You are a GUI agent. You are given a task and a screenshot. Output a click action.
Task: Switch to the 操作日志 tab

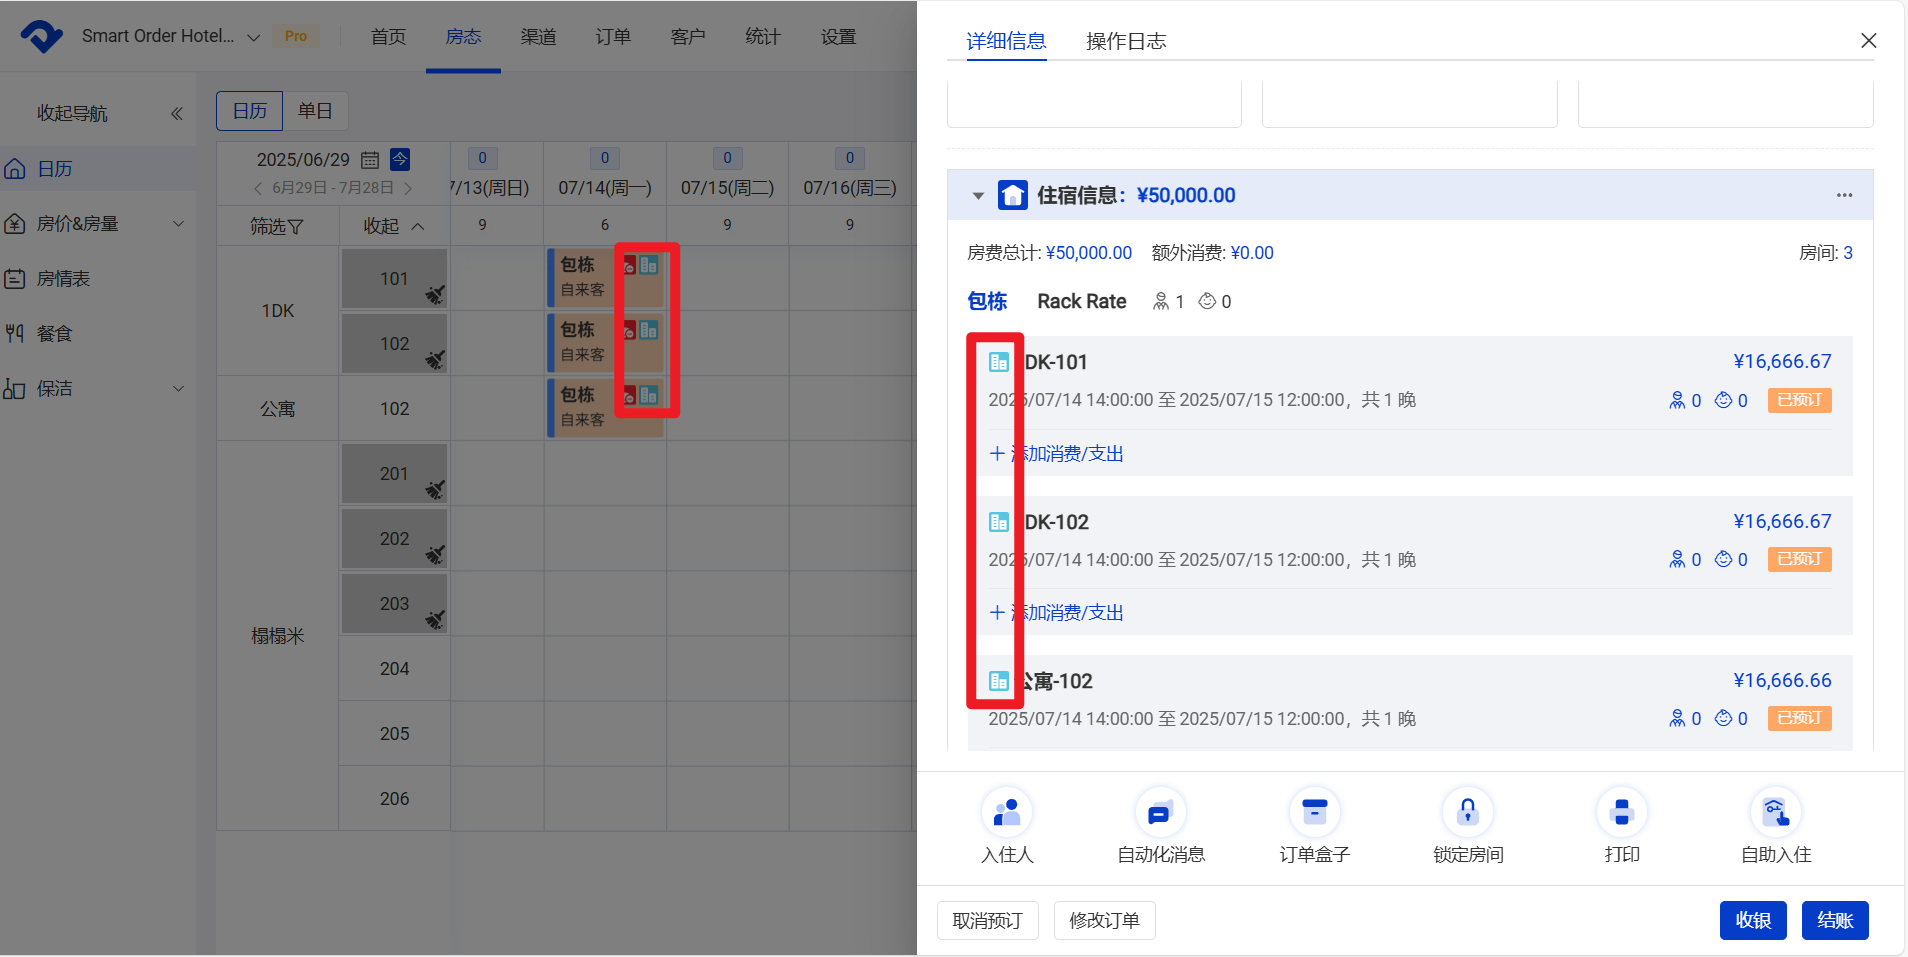1125,41
